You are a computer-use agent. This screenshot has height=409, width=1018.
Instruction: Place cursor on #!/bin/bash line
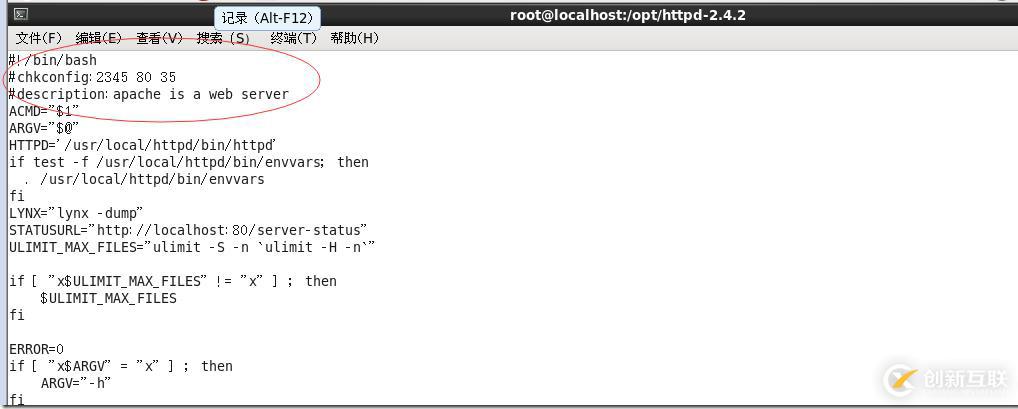tap(53, 60)
